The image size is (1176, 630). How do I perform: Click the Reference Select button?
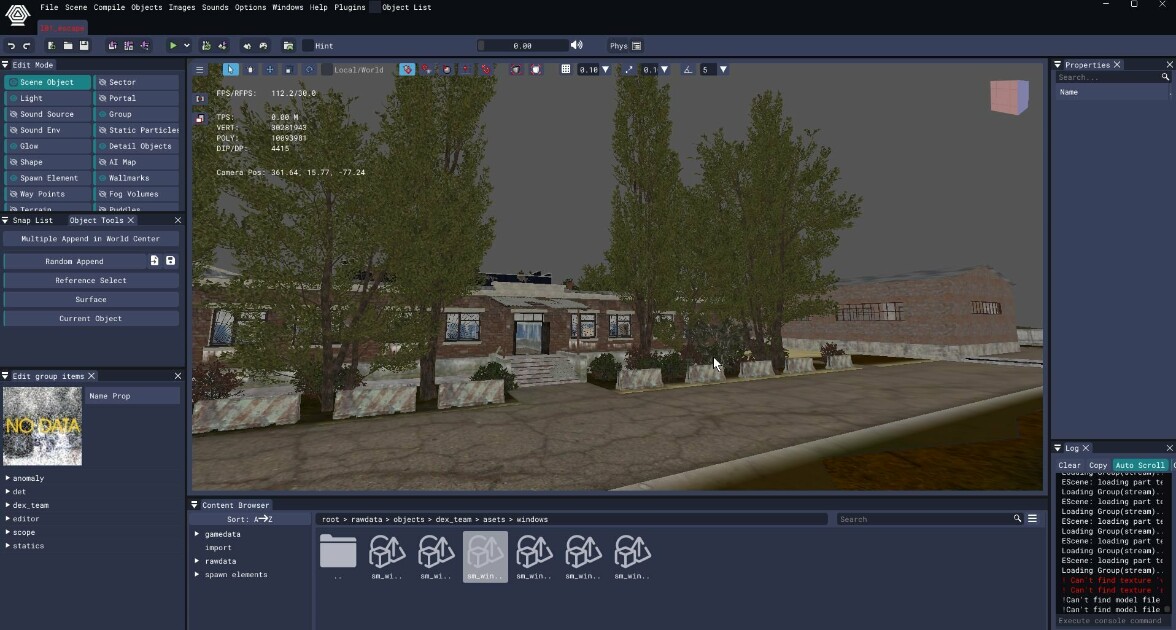click(91, 280)
